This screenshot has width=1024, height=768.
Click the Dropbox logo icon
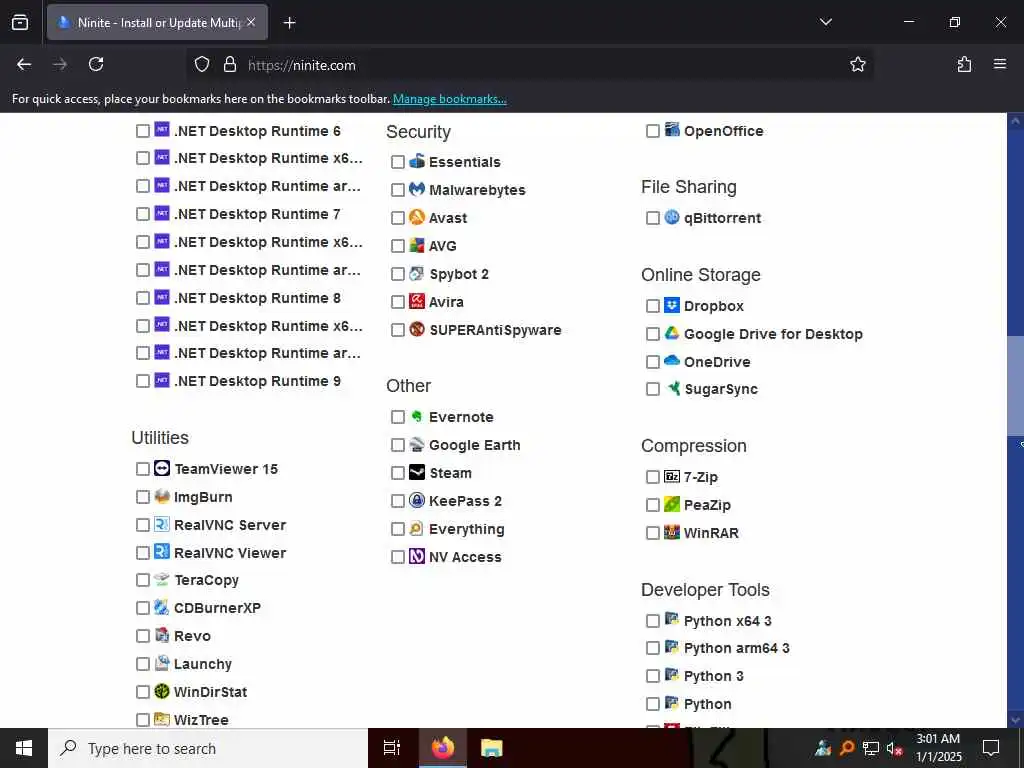(x=672, y=305)
